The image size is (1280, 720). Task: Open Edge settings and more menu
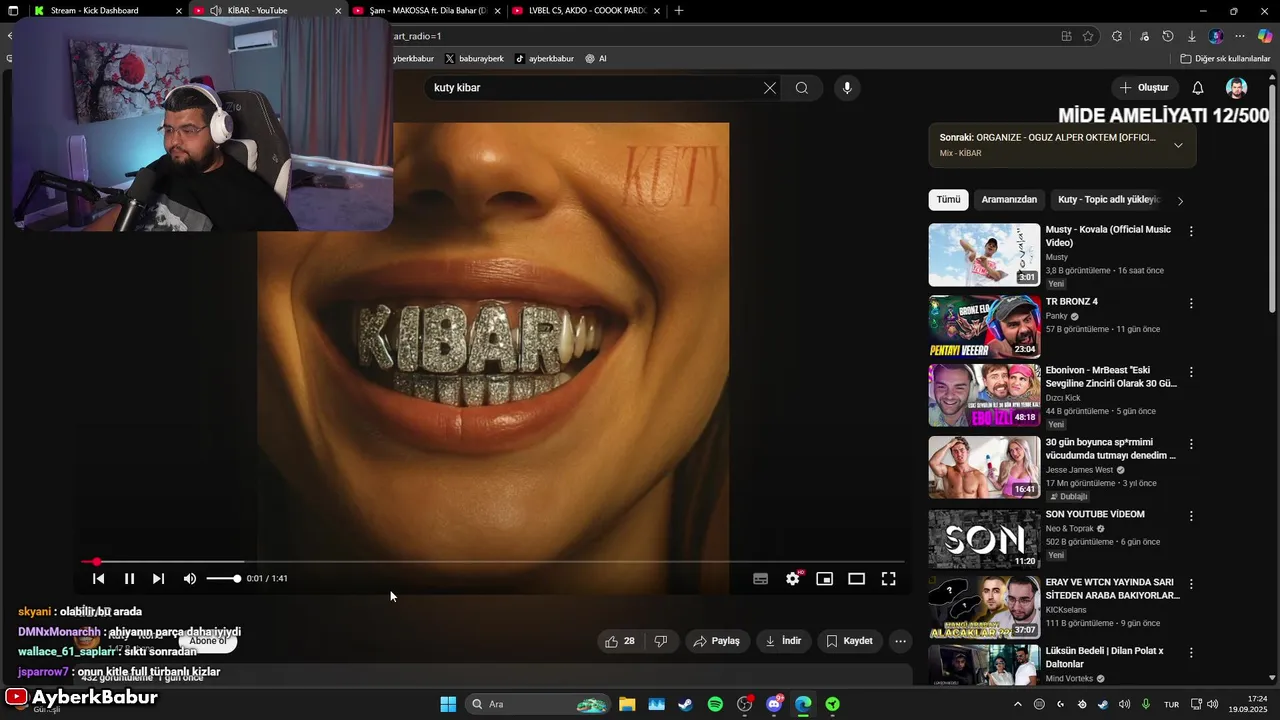coord(1240,36)
